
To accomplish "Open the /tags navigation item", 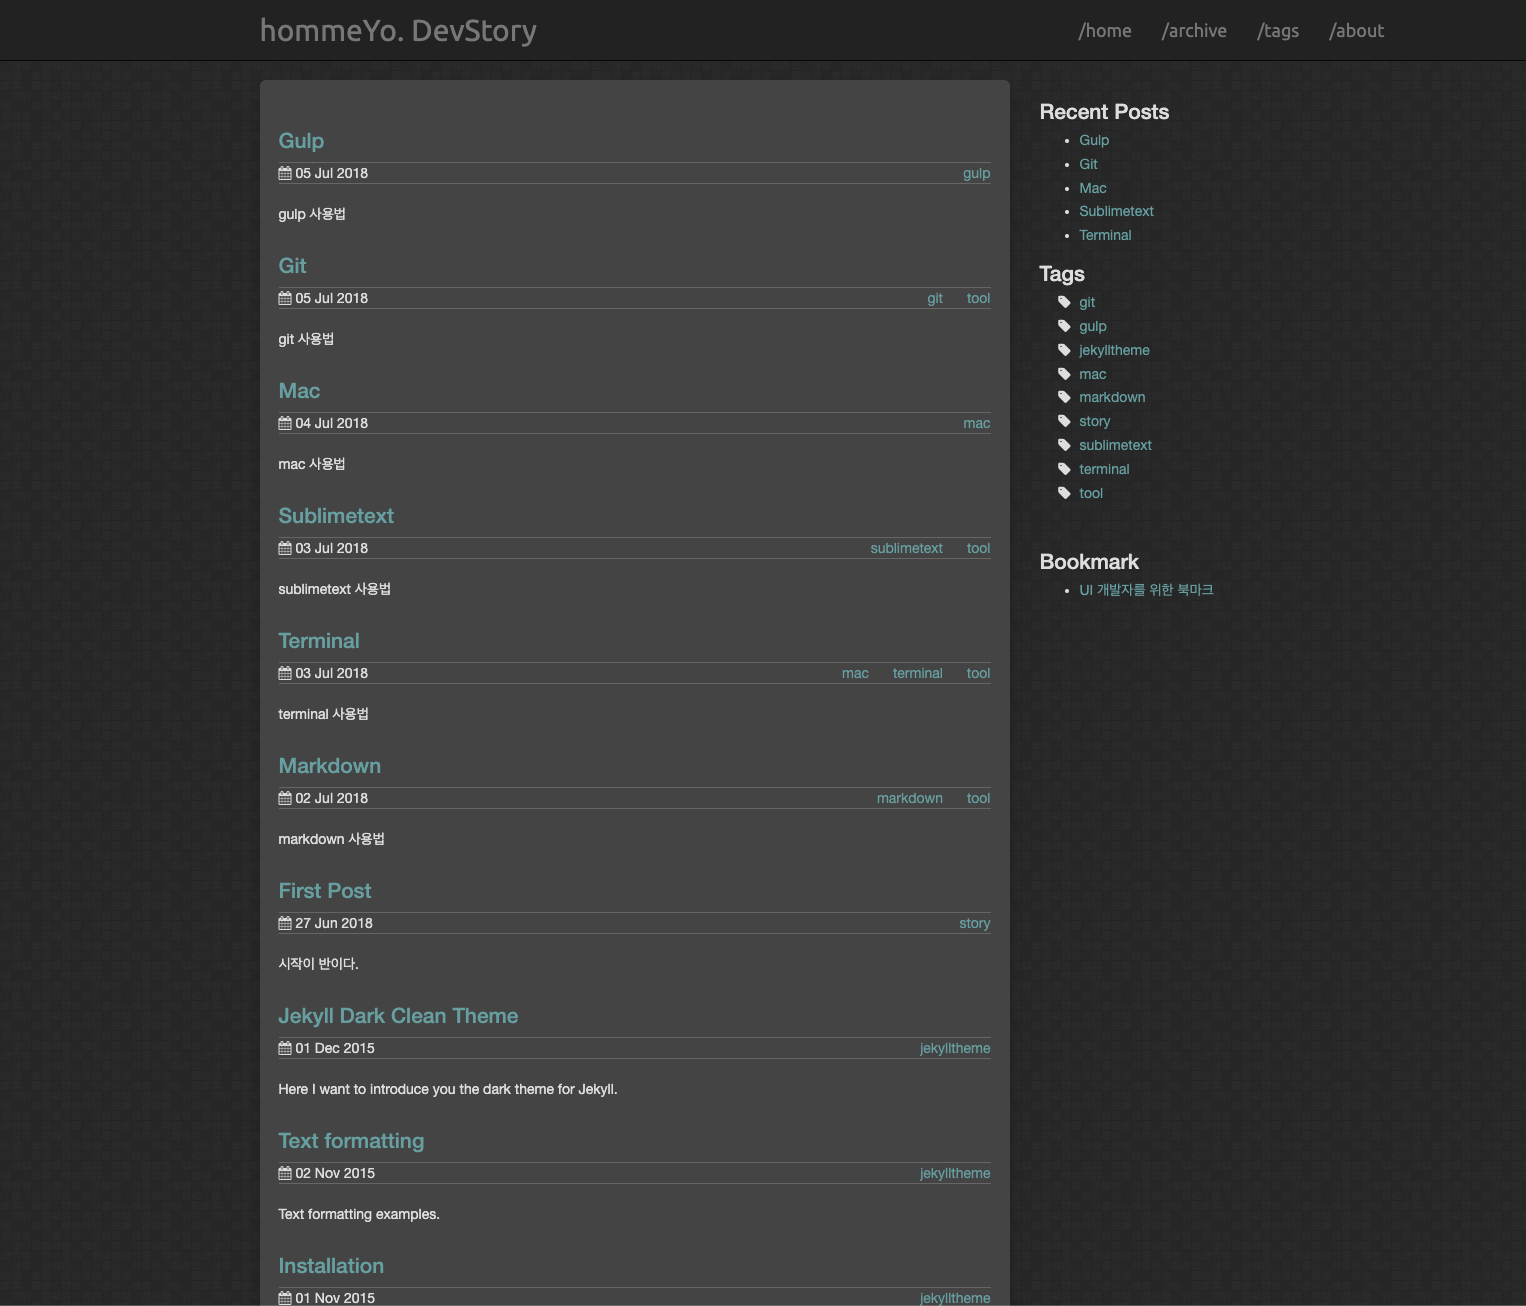I will pos(1278,30).
